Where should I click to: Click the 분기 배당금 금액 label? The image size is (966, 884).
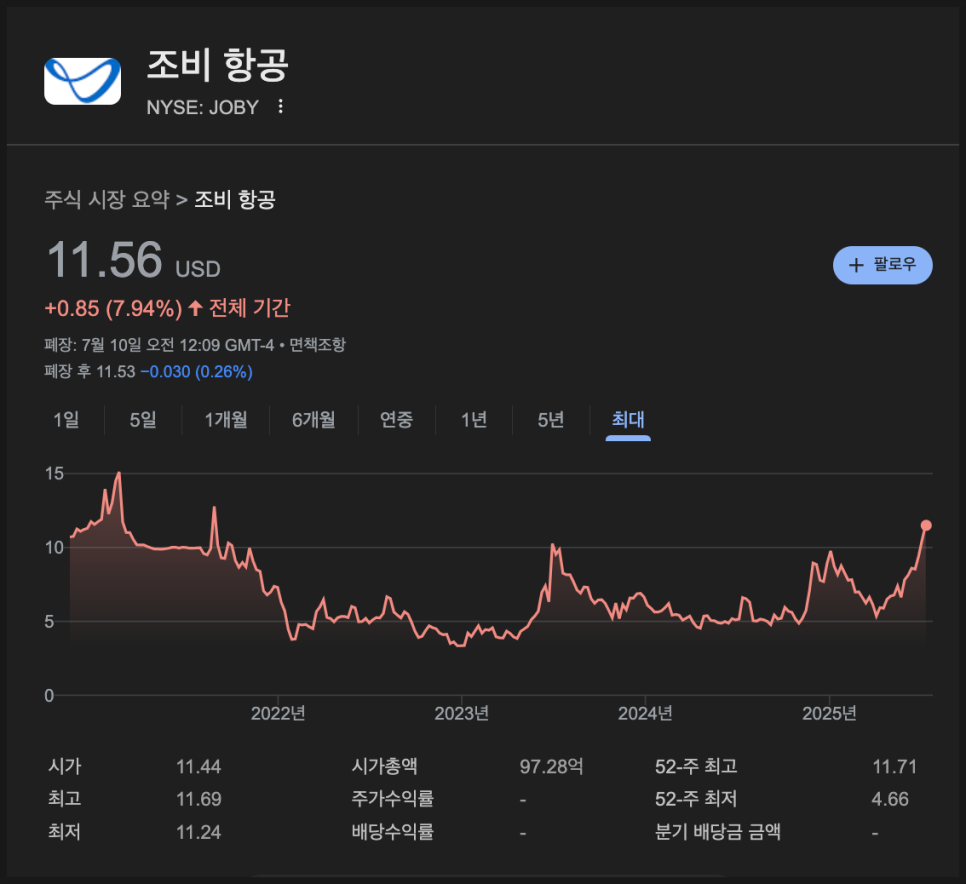(x=718, y=832)
